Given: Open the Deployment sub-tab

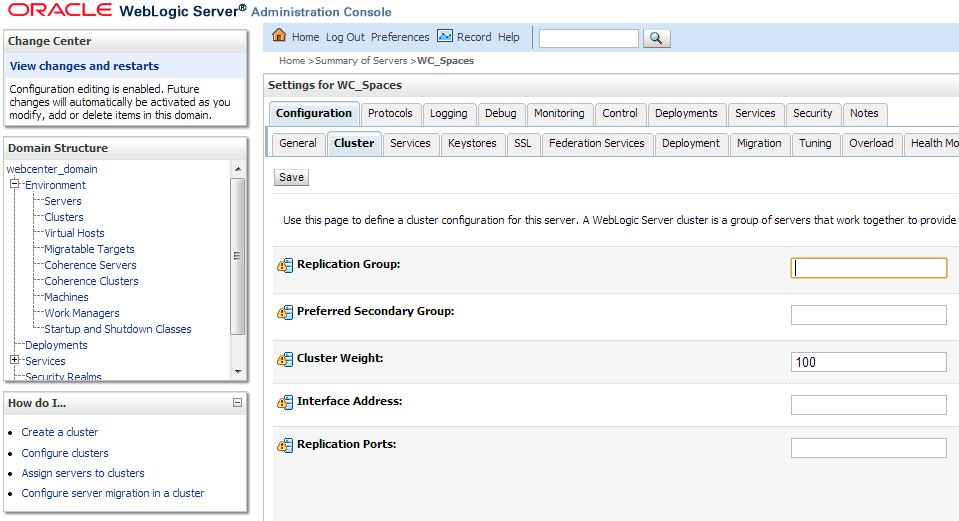Looking at the screenshot, I should (691, 144).
